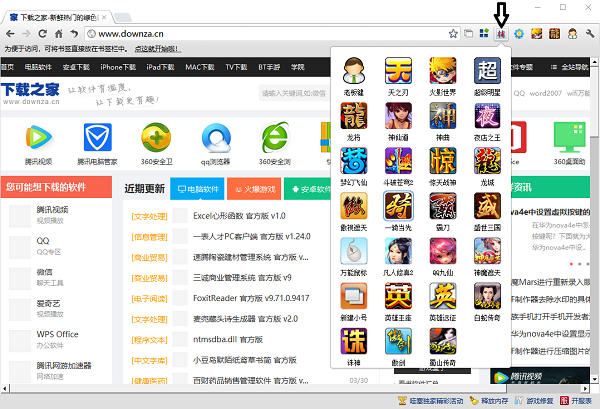Launch 英雄王座 game icon

click(398, 297)
